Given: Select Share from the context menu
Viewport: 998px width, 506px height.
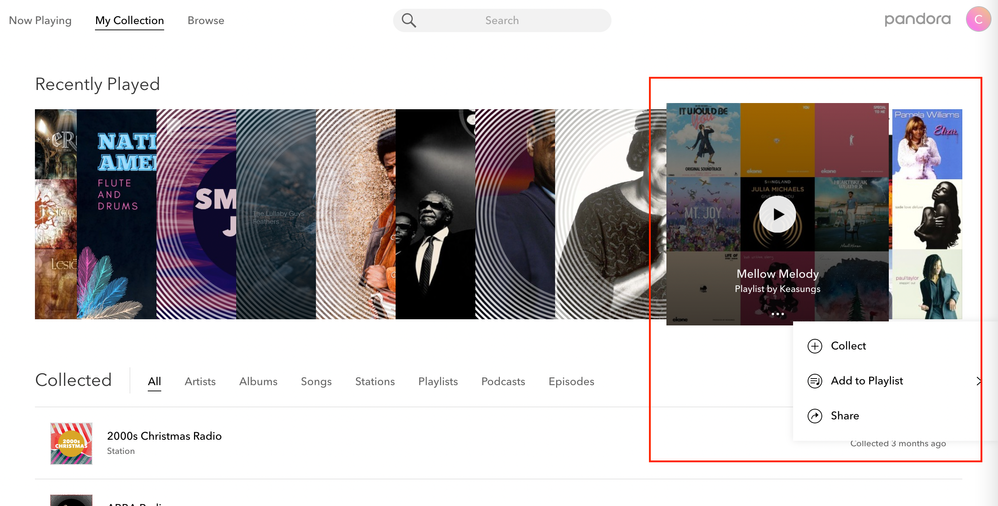Looking at the screenshot, I should [844, 416].
